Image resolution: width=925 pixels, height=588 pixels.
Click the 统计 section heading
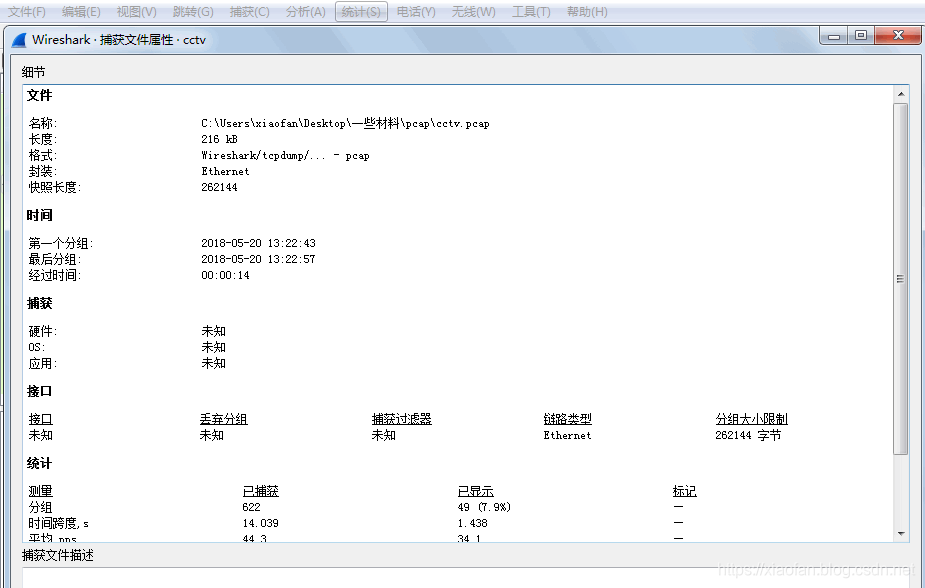click(x=39, y=464)
